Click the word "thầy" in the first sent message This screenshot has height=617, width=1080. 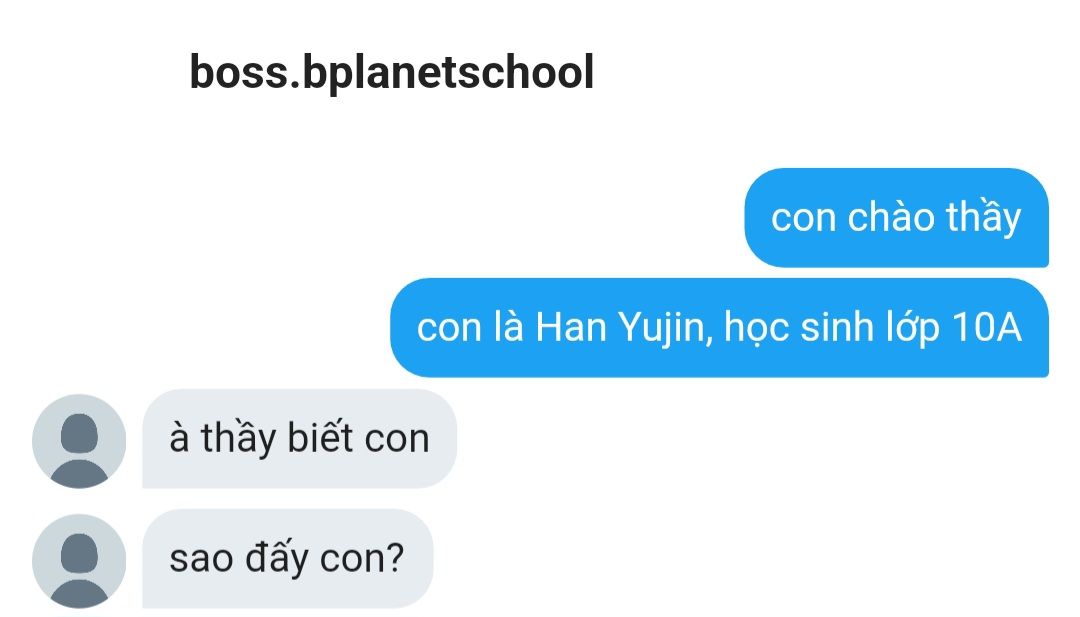click(983, 218)
